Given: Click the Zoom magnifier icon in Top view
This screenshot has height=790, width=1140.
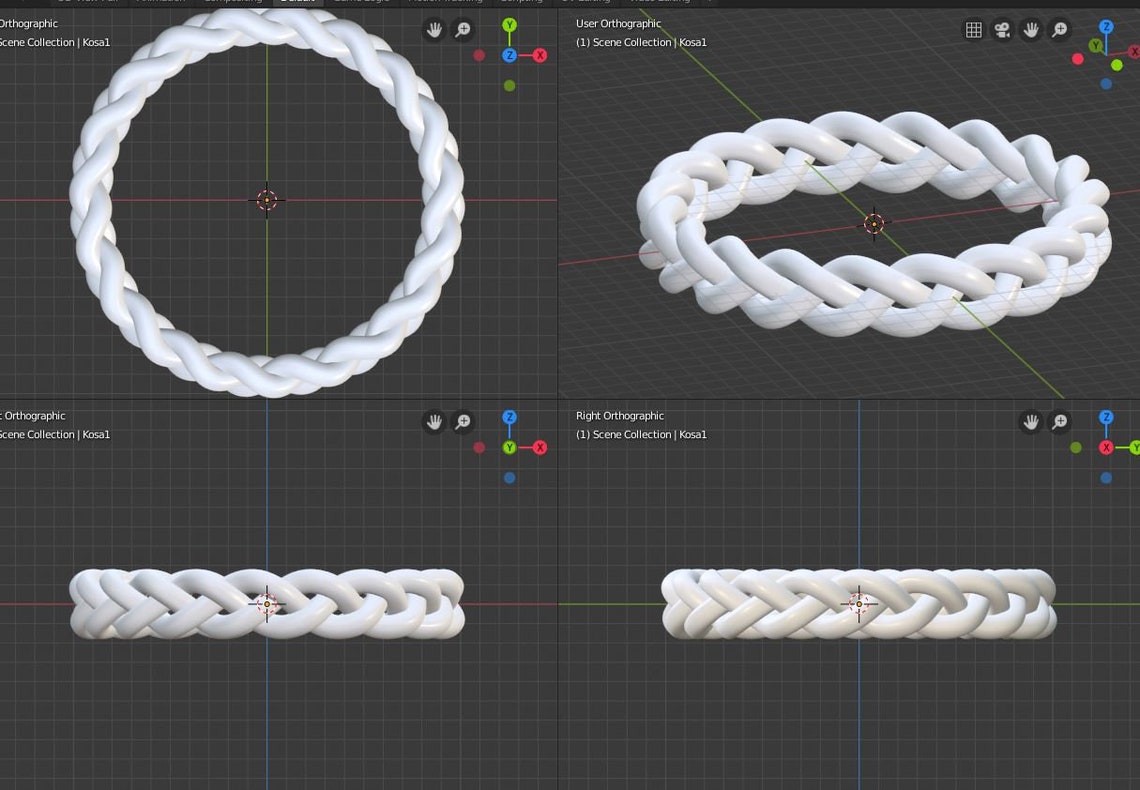Looking at the screenshot, I should pos(462,29).
